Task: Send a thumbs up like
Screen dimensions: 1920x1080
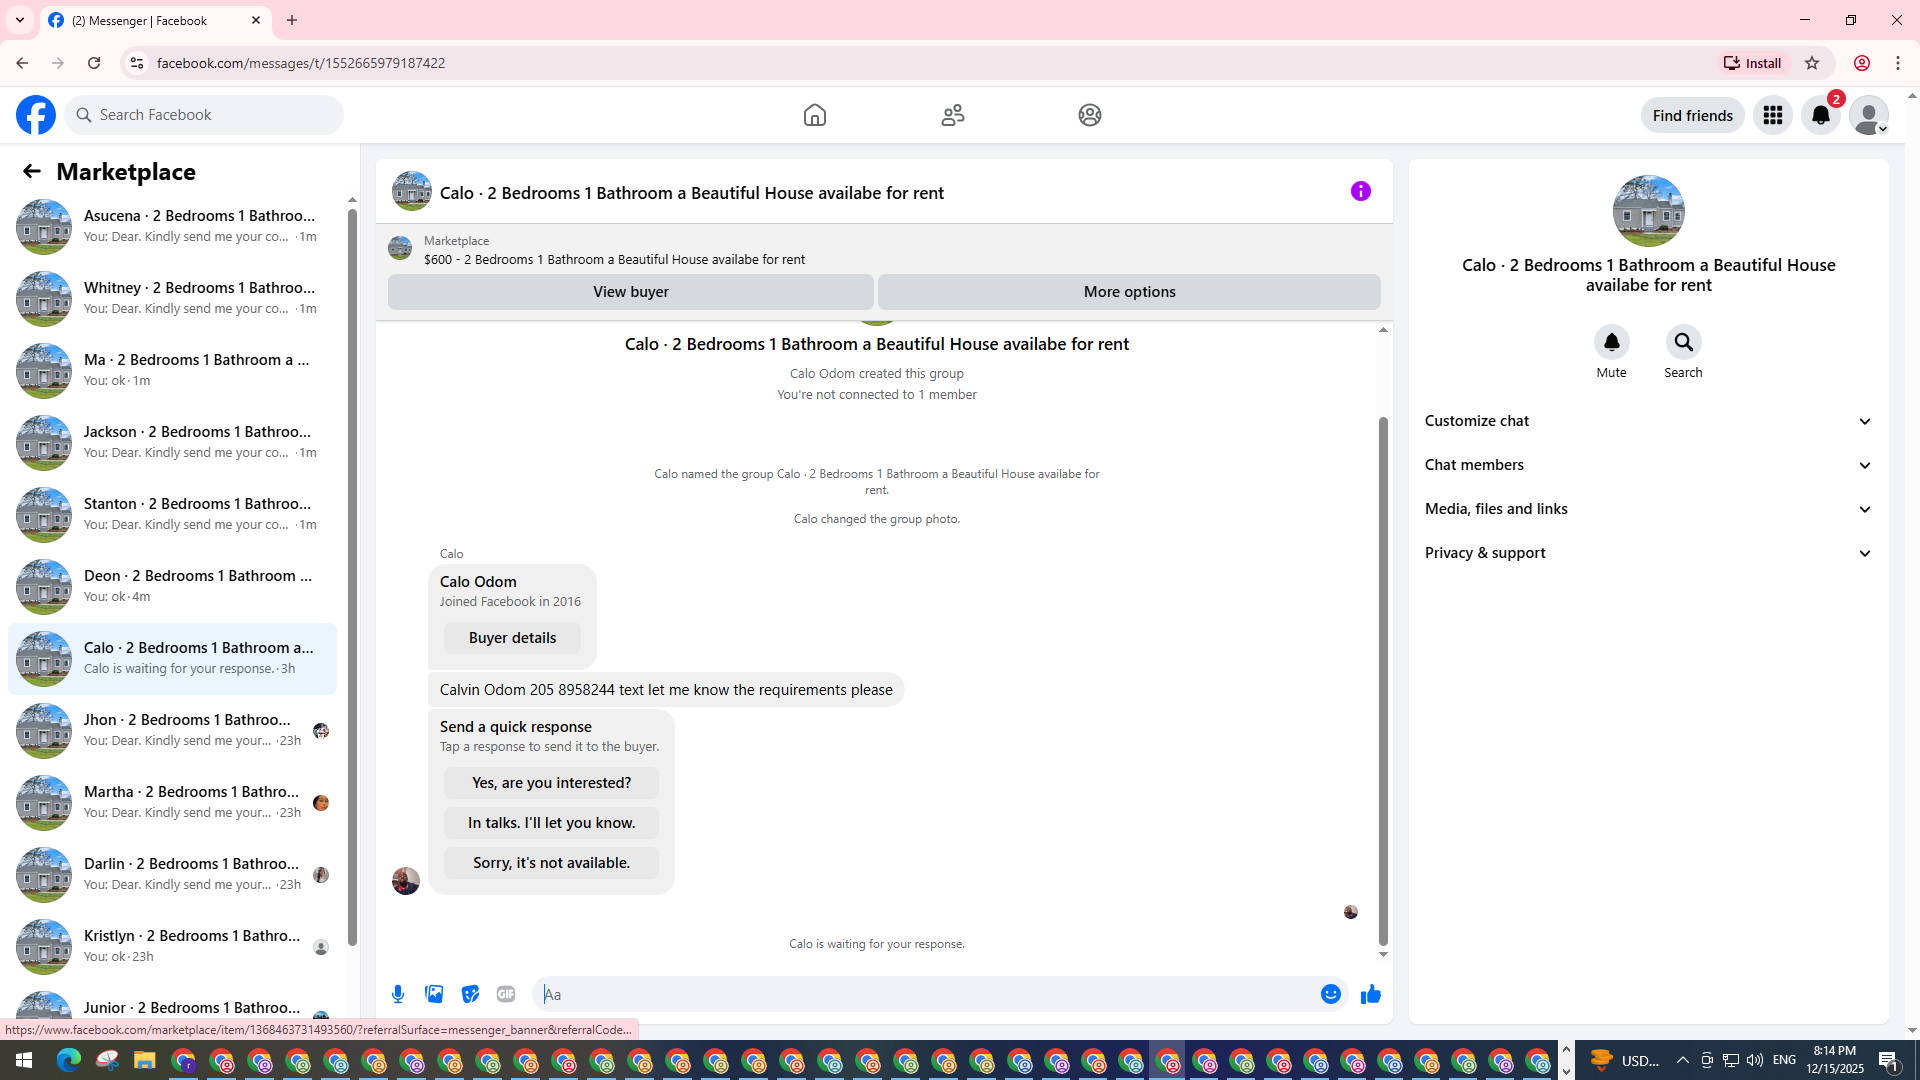Action: tap(1370, 994)
